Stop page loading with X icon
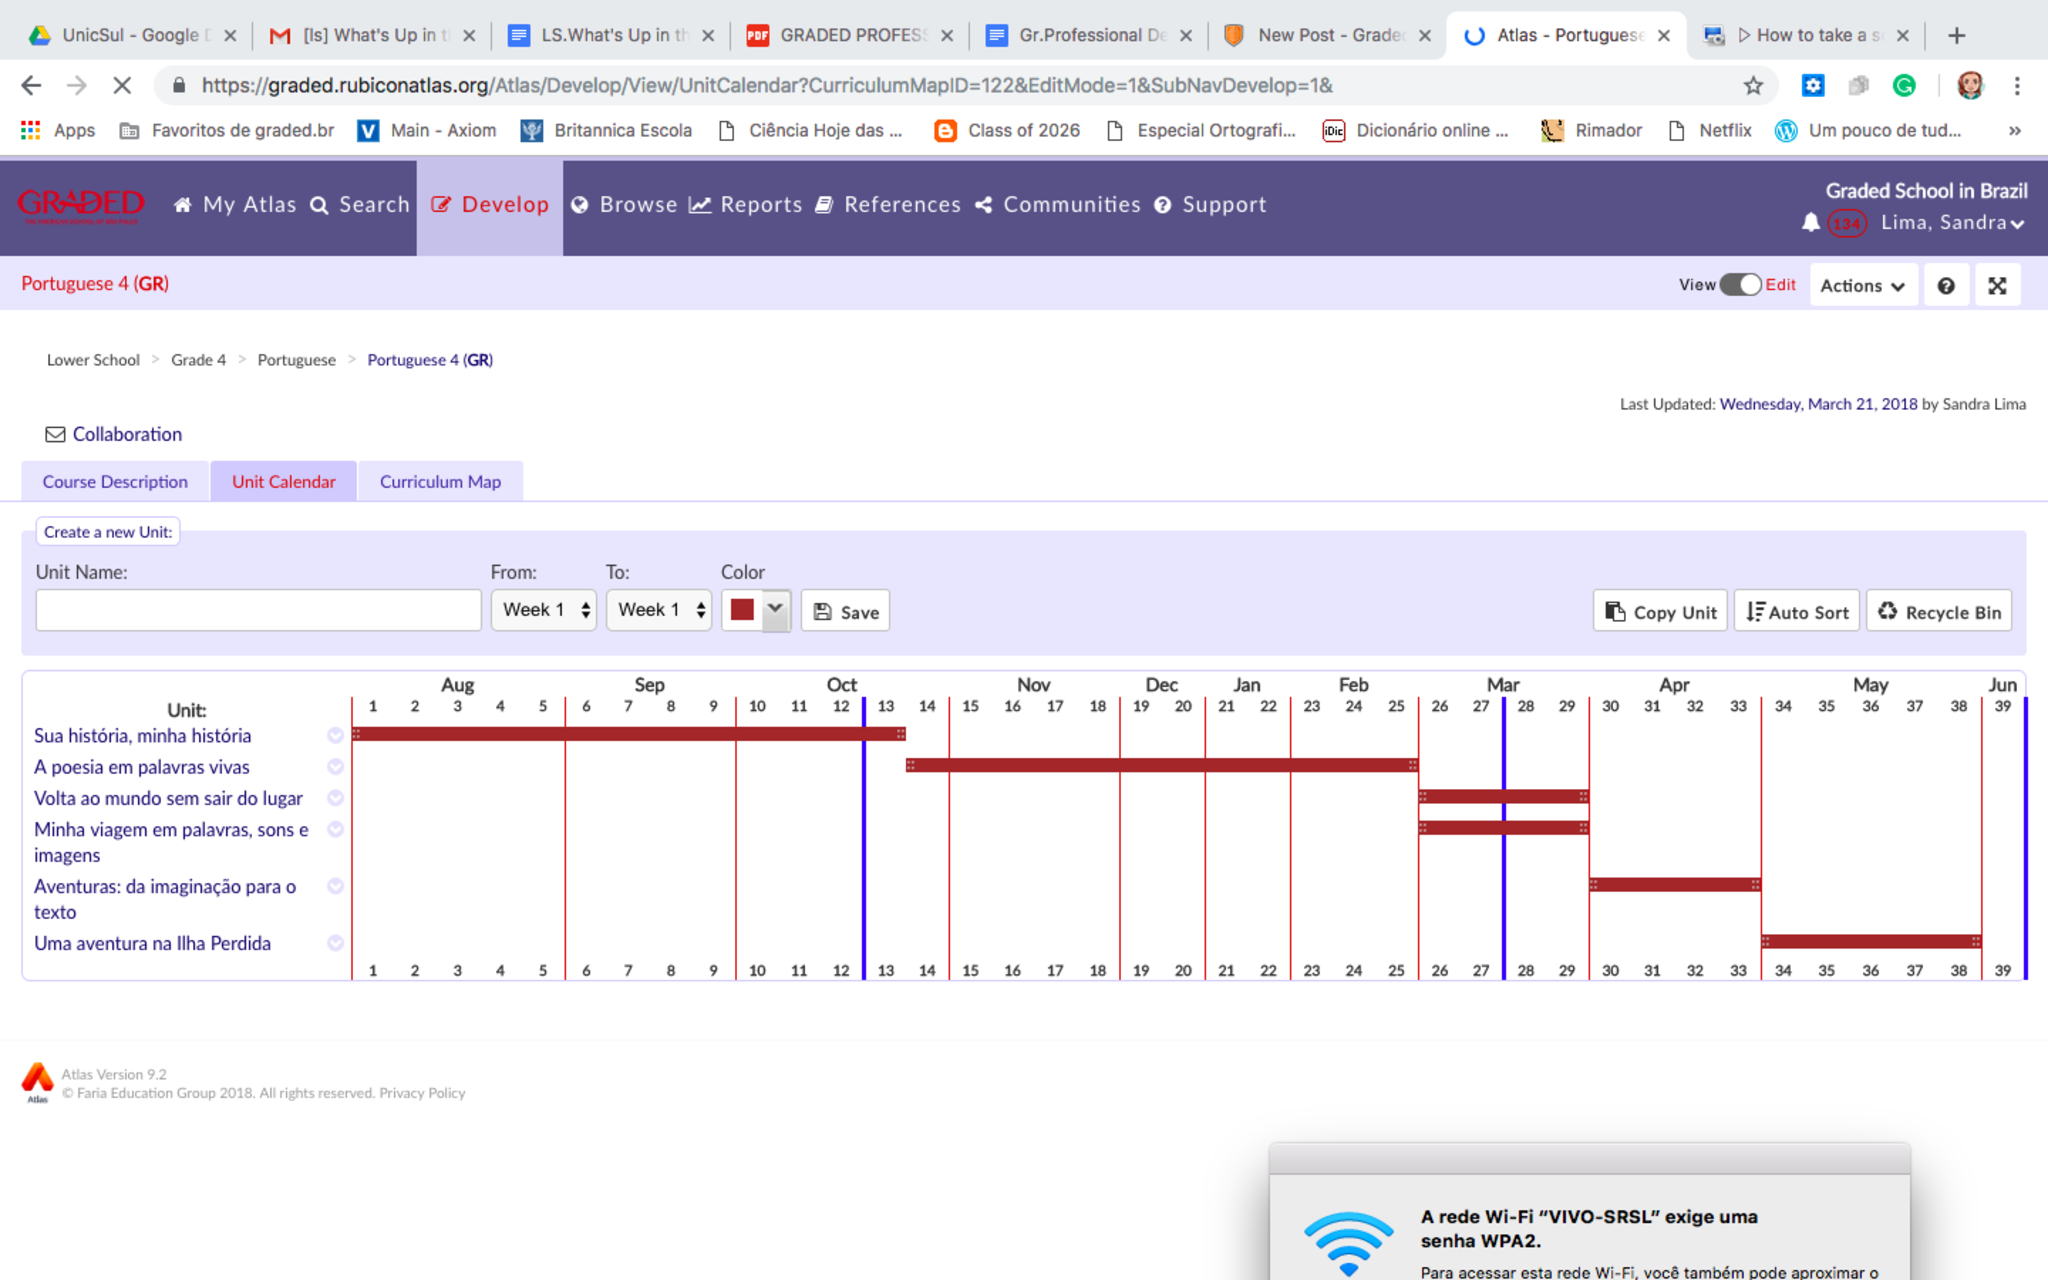The width and height of the screenshot is (2048, 1280). pos(122,86)
